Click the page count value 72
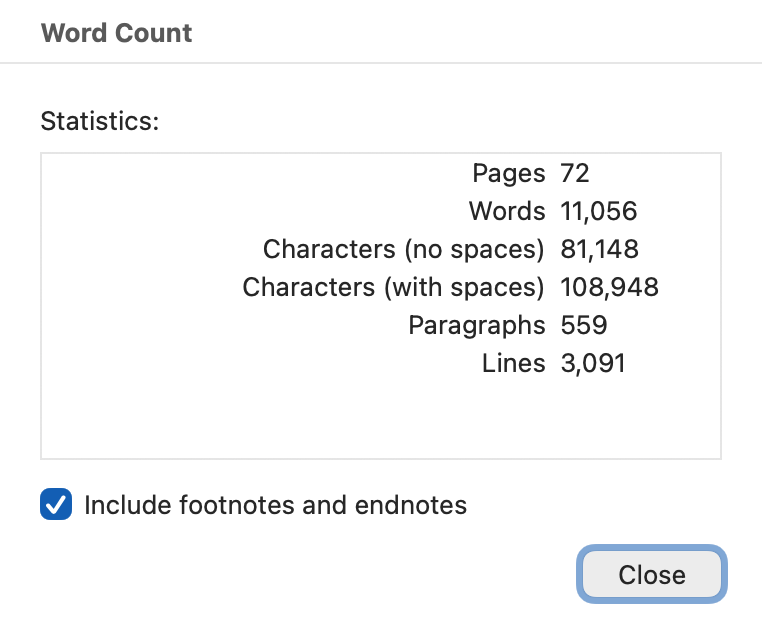Viewport: 762px width, 636px height. coord(575,173)
